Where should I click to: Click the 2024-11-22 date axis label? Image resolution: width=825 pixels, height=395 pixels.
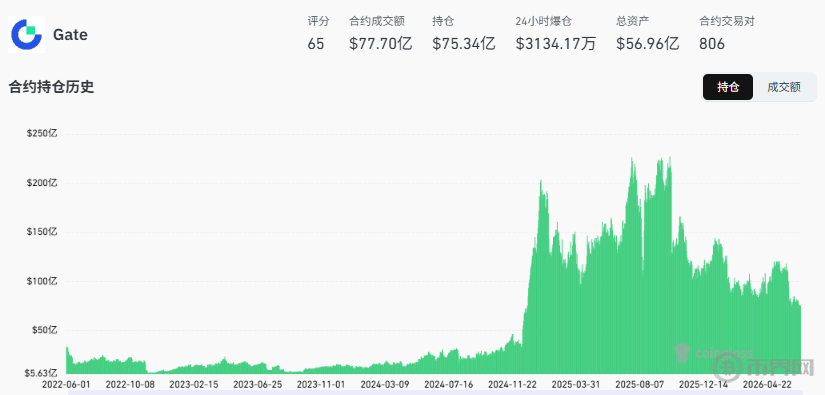point(512,384)
